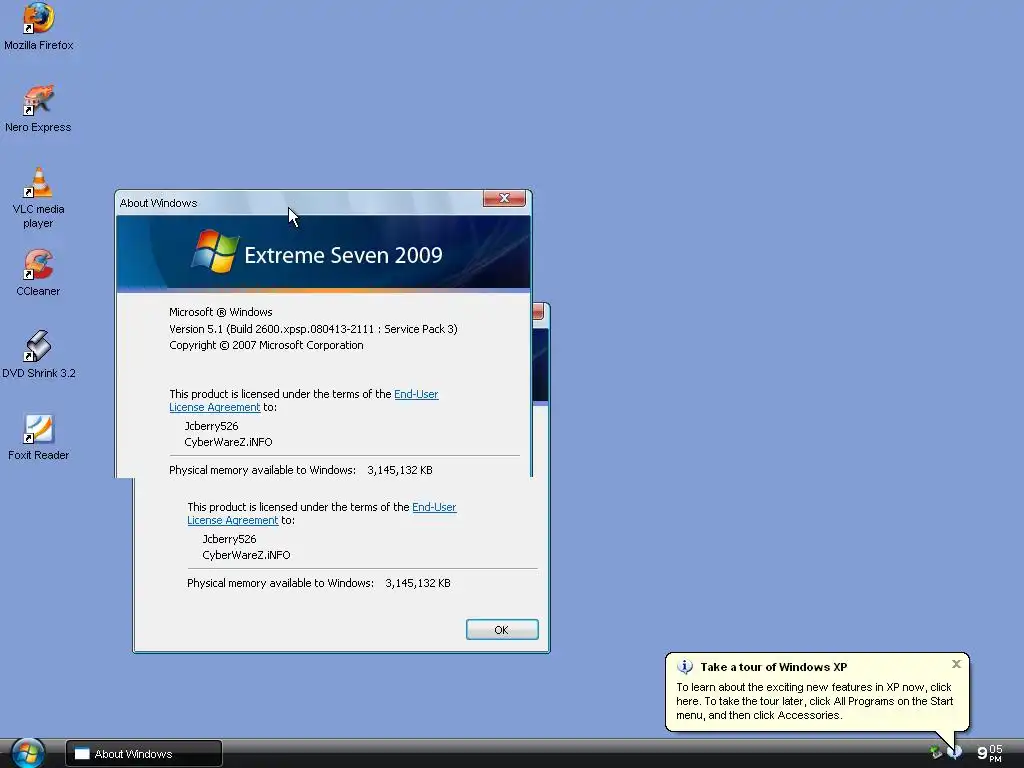Click the tour balloon's 'To learn about' message
The width and height of the screenshot is (1024, 768).
coord(814,701)
